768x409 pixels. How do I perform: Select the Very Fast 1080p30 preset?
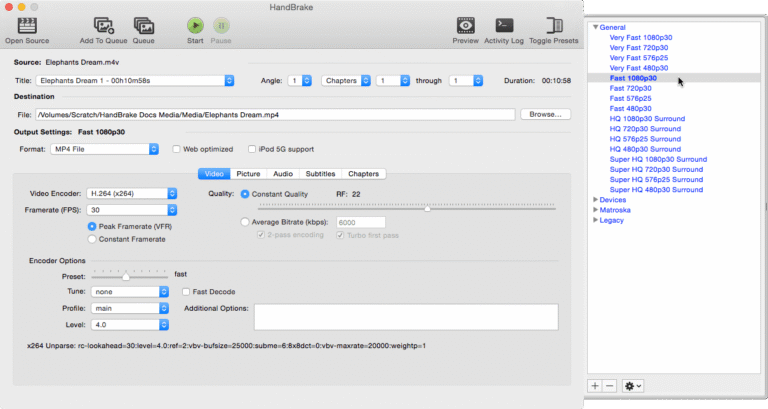641,37
